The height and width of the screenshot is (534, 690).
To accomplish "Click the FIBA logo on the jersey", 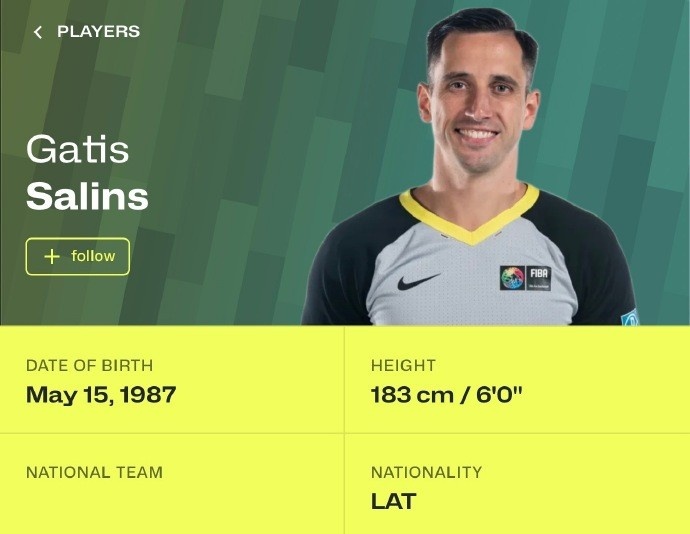I will click(539, 278).
